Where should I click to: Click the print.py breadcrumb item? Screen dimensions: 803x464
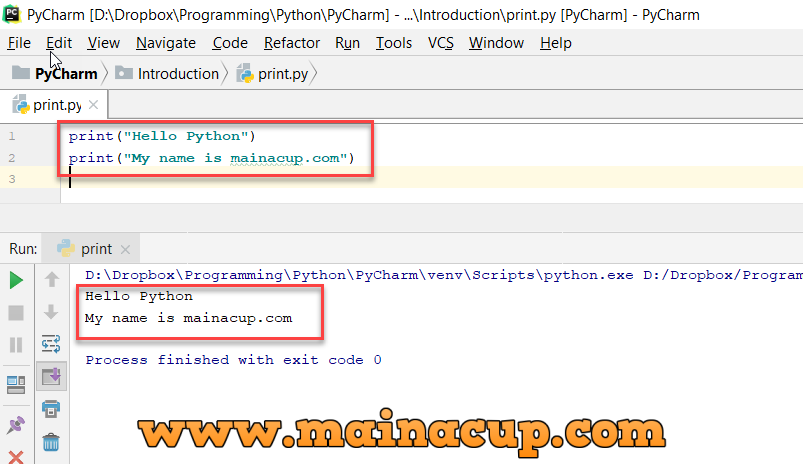pyautogui.click(x=272, y=74)
